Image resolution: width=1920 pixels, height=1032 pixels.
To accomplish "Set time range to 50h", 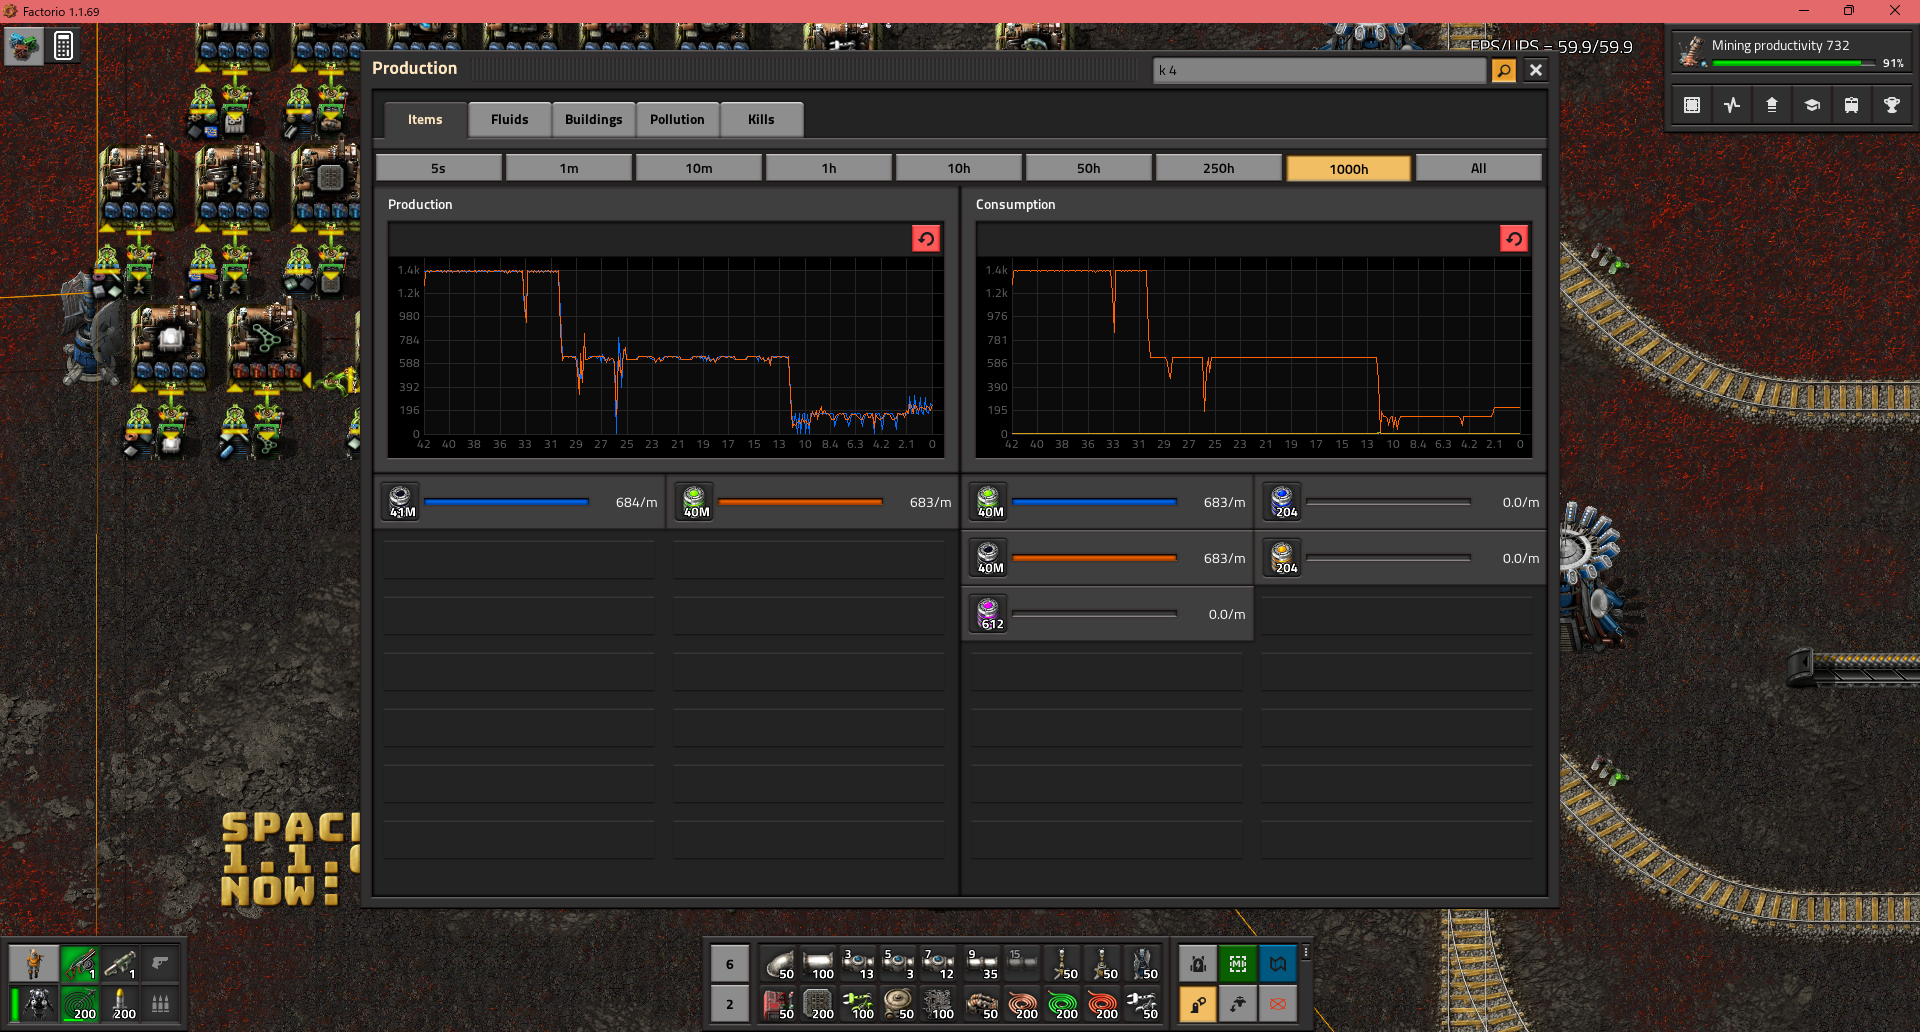I will pos(1089,168).
